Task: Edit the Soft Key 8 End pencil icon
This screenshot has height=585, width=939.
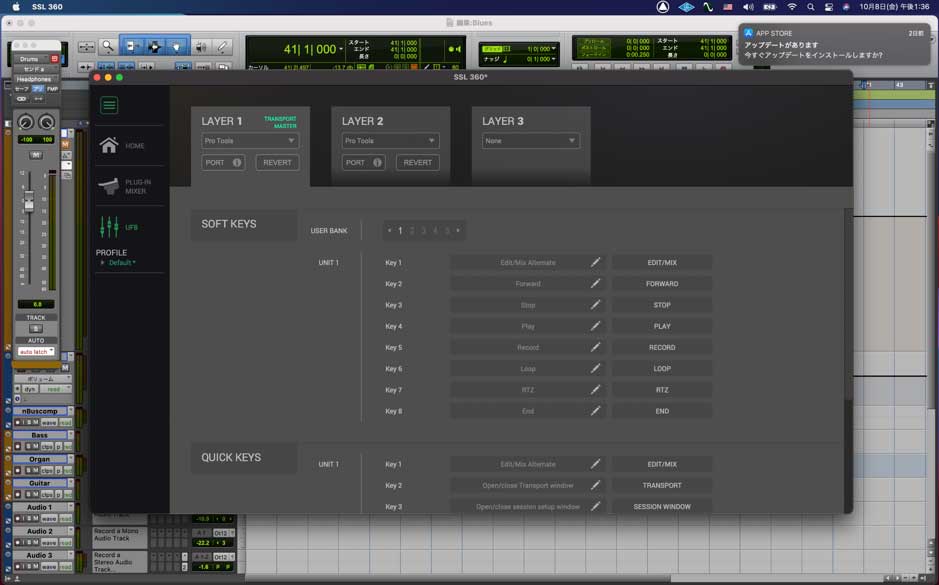Action: coord(595,411)
